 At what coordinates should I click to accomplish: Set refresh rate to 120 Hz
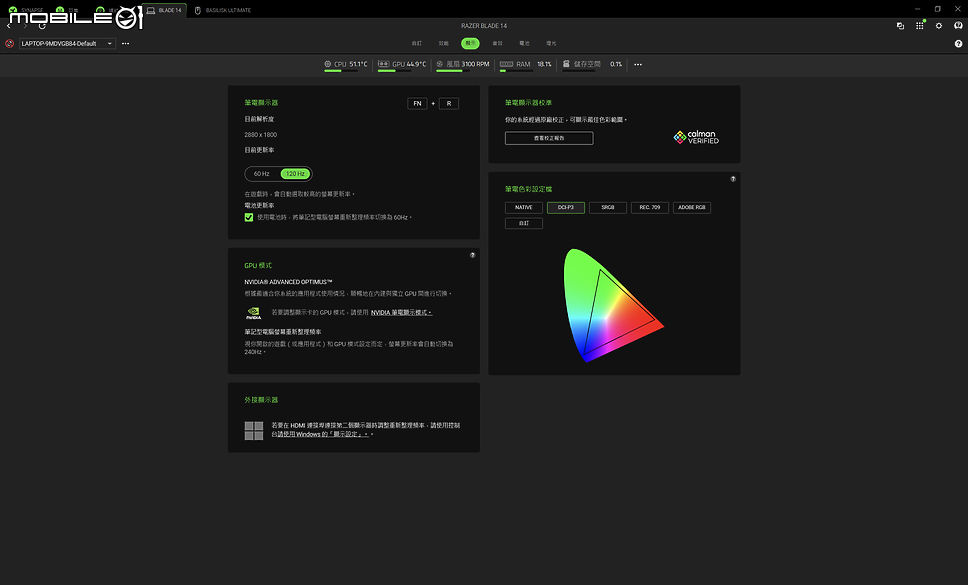pos(296,174)
